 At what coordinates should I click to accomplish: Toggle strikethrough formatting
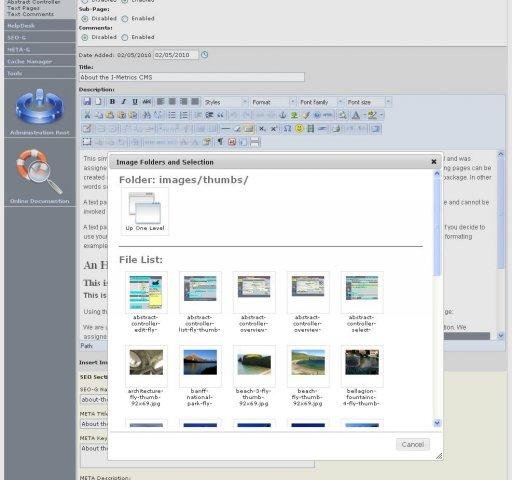(147, 102)
